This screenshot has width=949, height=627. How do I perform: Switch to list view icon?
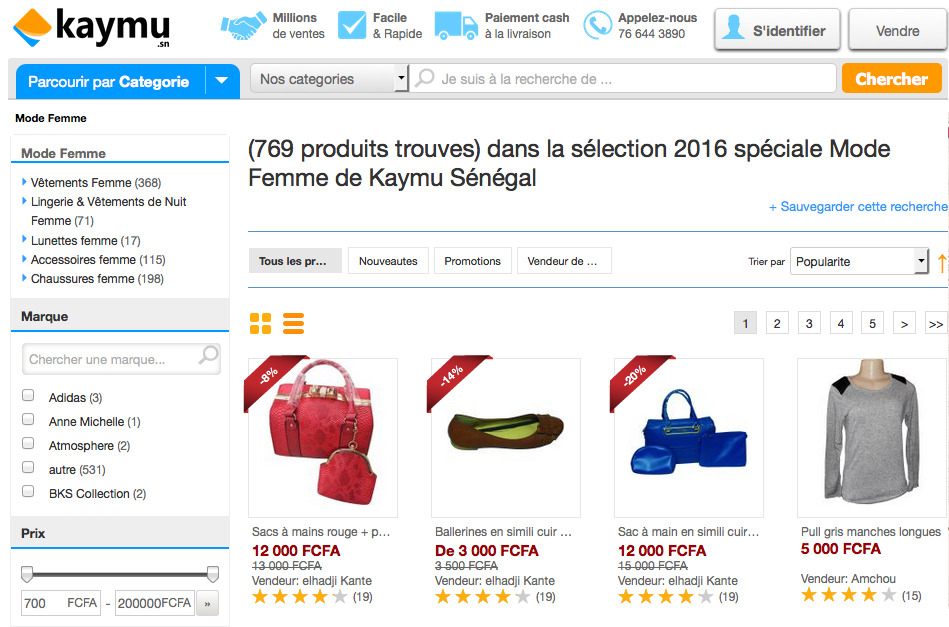(x=293, y=323)
